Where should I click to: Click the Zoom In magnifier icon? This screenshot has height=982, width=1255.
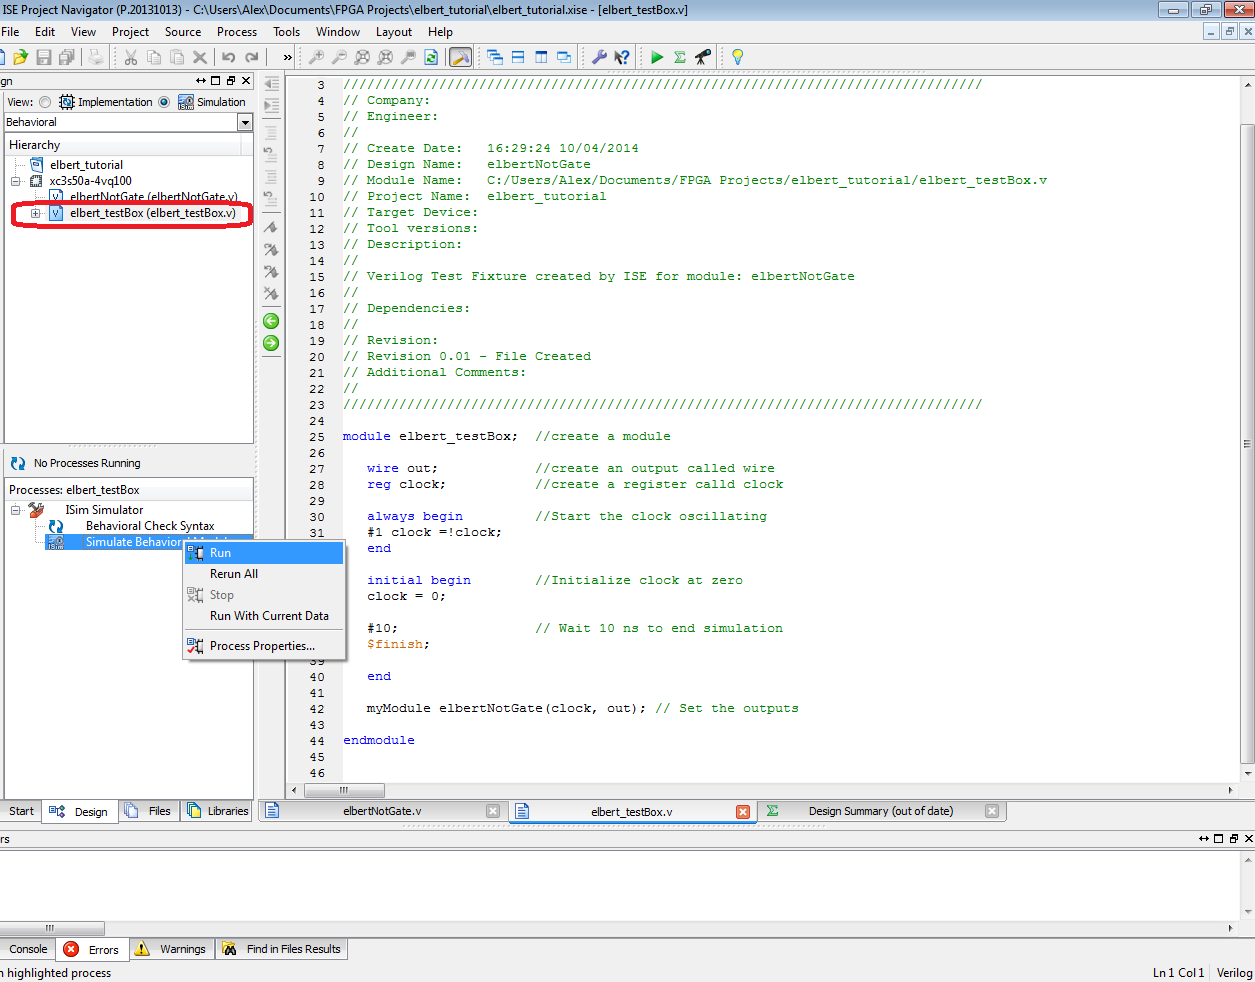coord(316,57)
